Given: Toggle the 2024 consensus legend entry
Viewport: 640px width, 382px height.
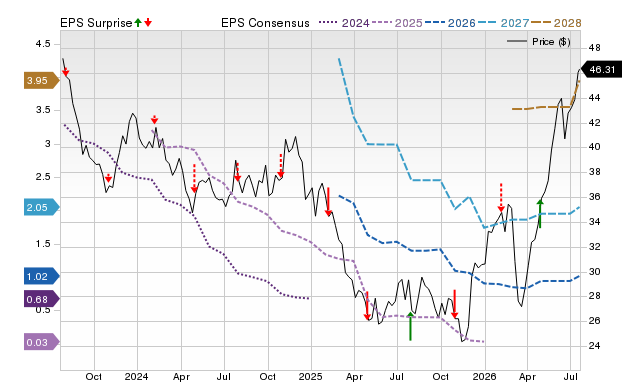Looking at the screenshot, I should [x=344, y=23].
